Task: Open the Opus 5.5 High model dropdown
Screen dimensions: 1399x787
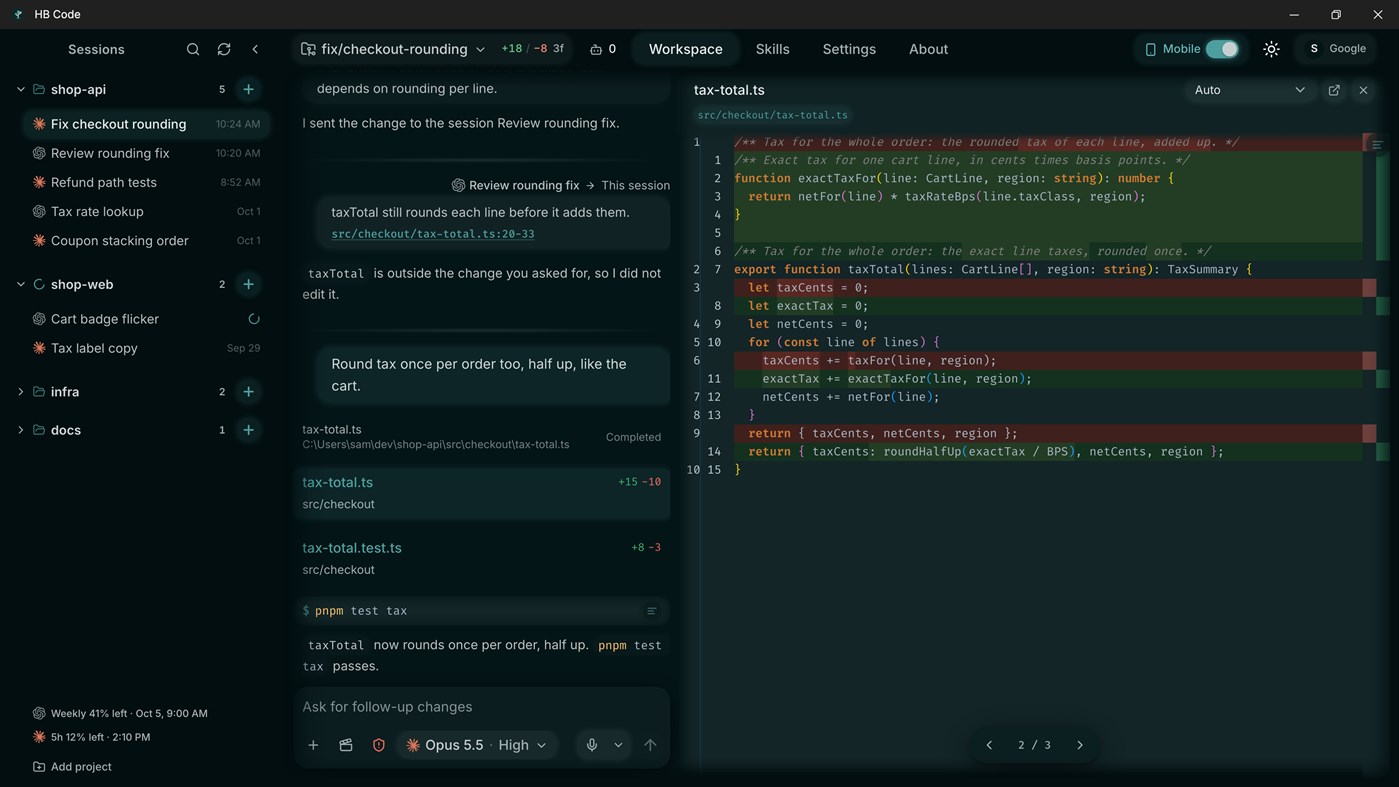Action: (476, 745)
